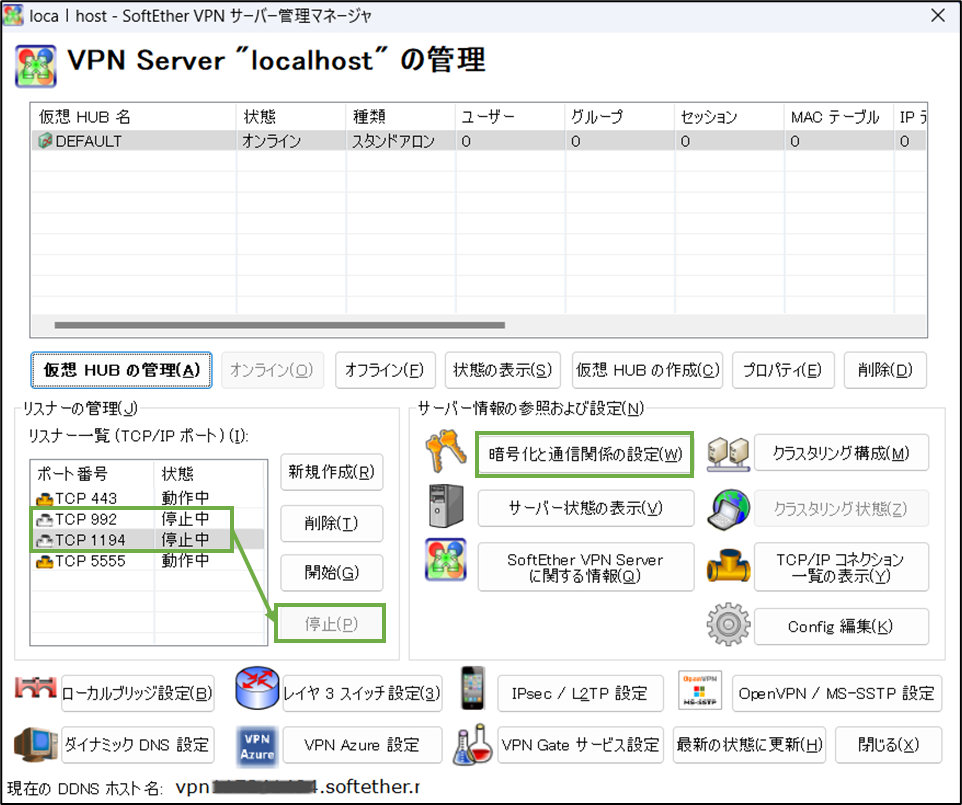Click the 状態の表示(S) button
Screen dimensions: 962x805
(502, 370)
